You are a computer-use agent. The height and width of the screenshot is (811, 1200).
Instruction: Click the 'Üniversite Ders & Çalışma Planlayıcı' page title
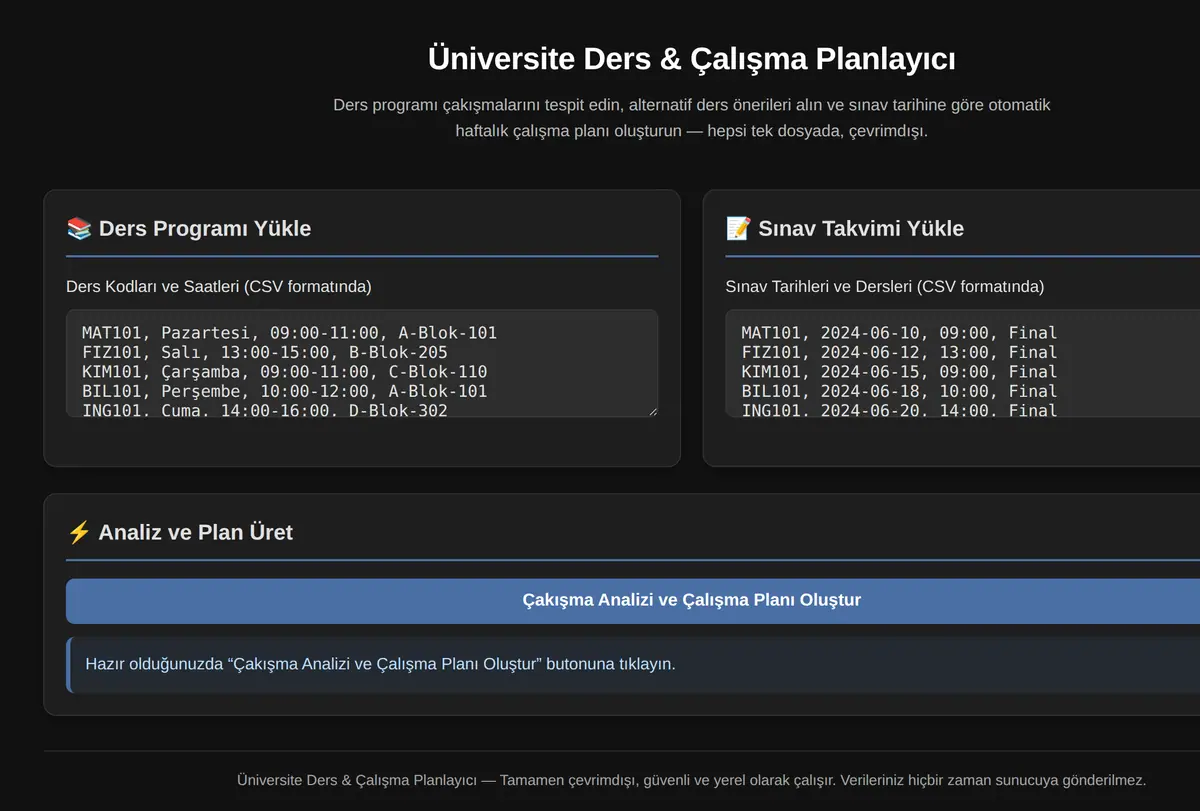(692, 59)
